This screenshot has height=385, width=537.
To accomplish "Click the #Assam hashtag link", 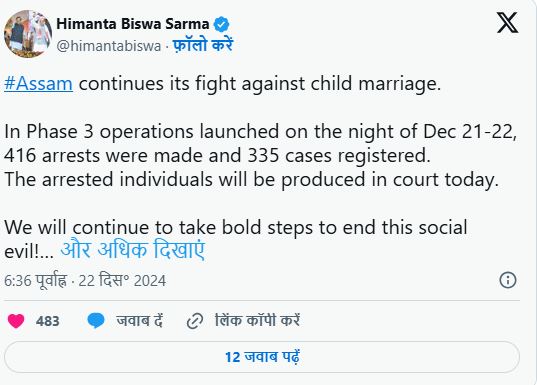I will (38, 84).
